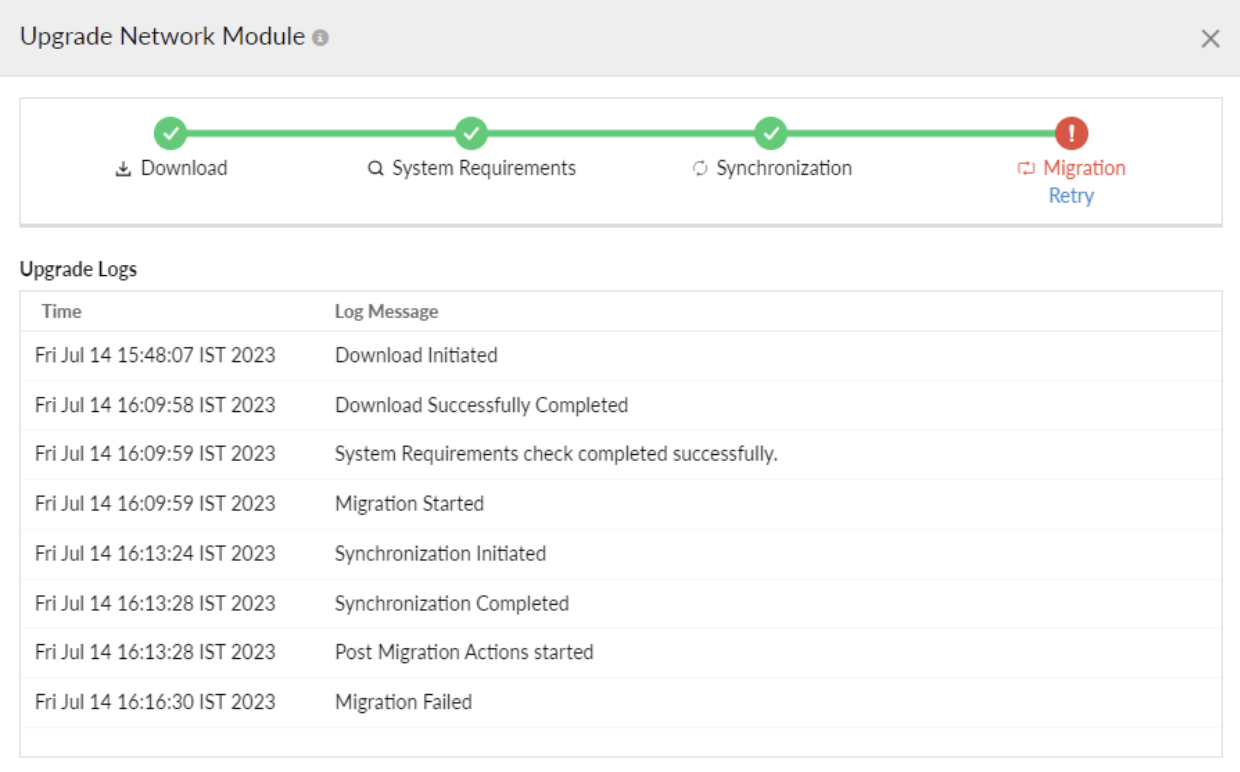Click the Log Message column header

point(386,311)
